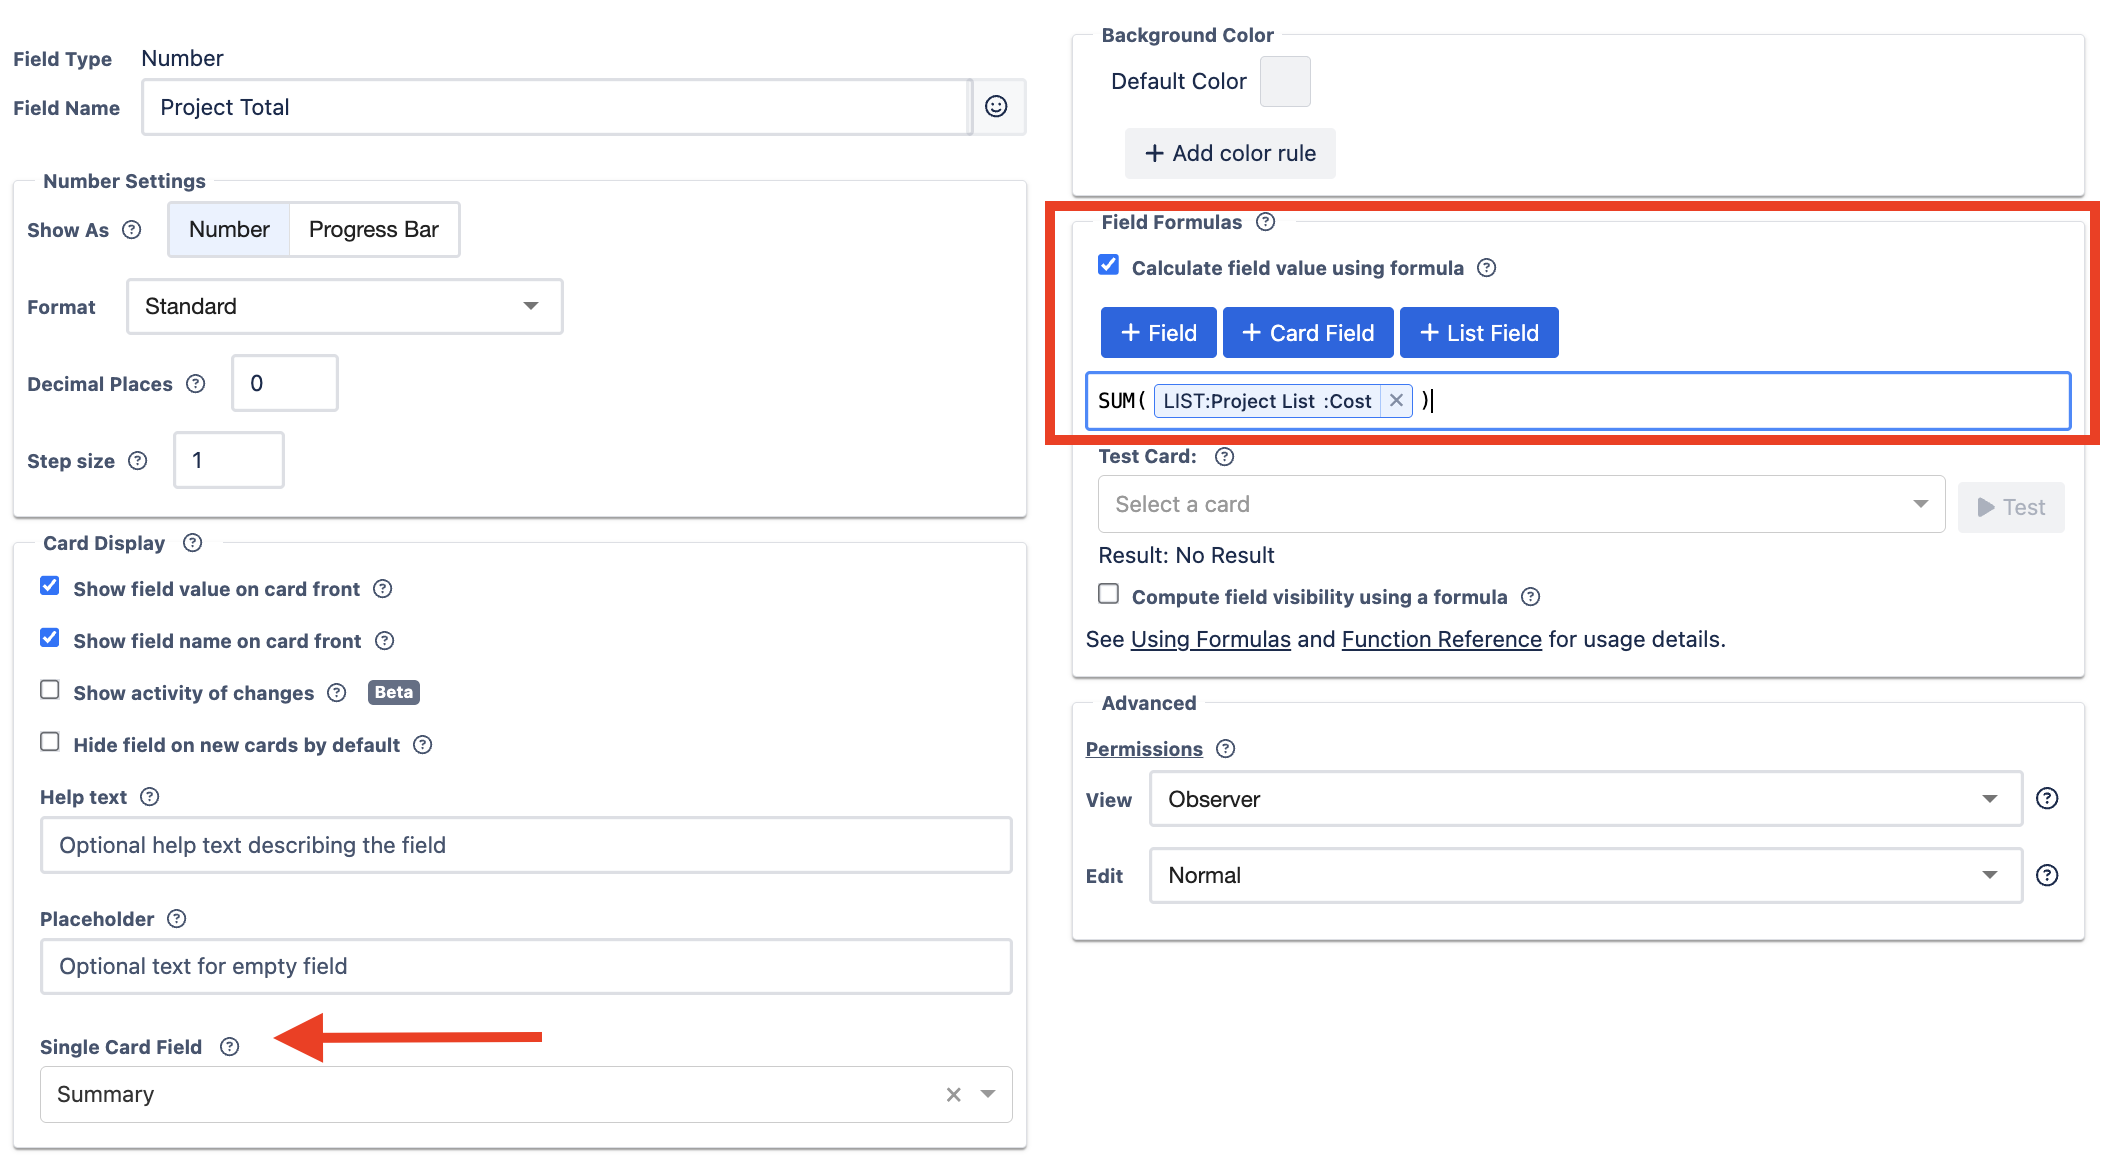Clear the Summary selection with X icon

(953, 1095)
